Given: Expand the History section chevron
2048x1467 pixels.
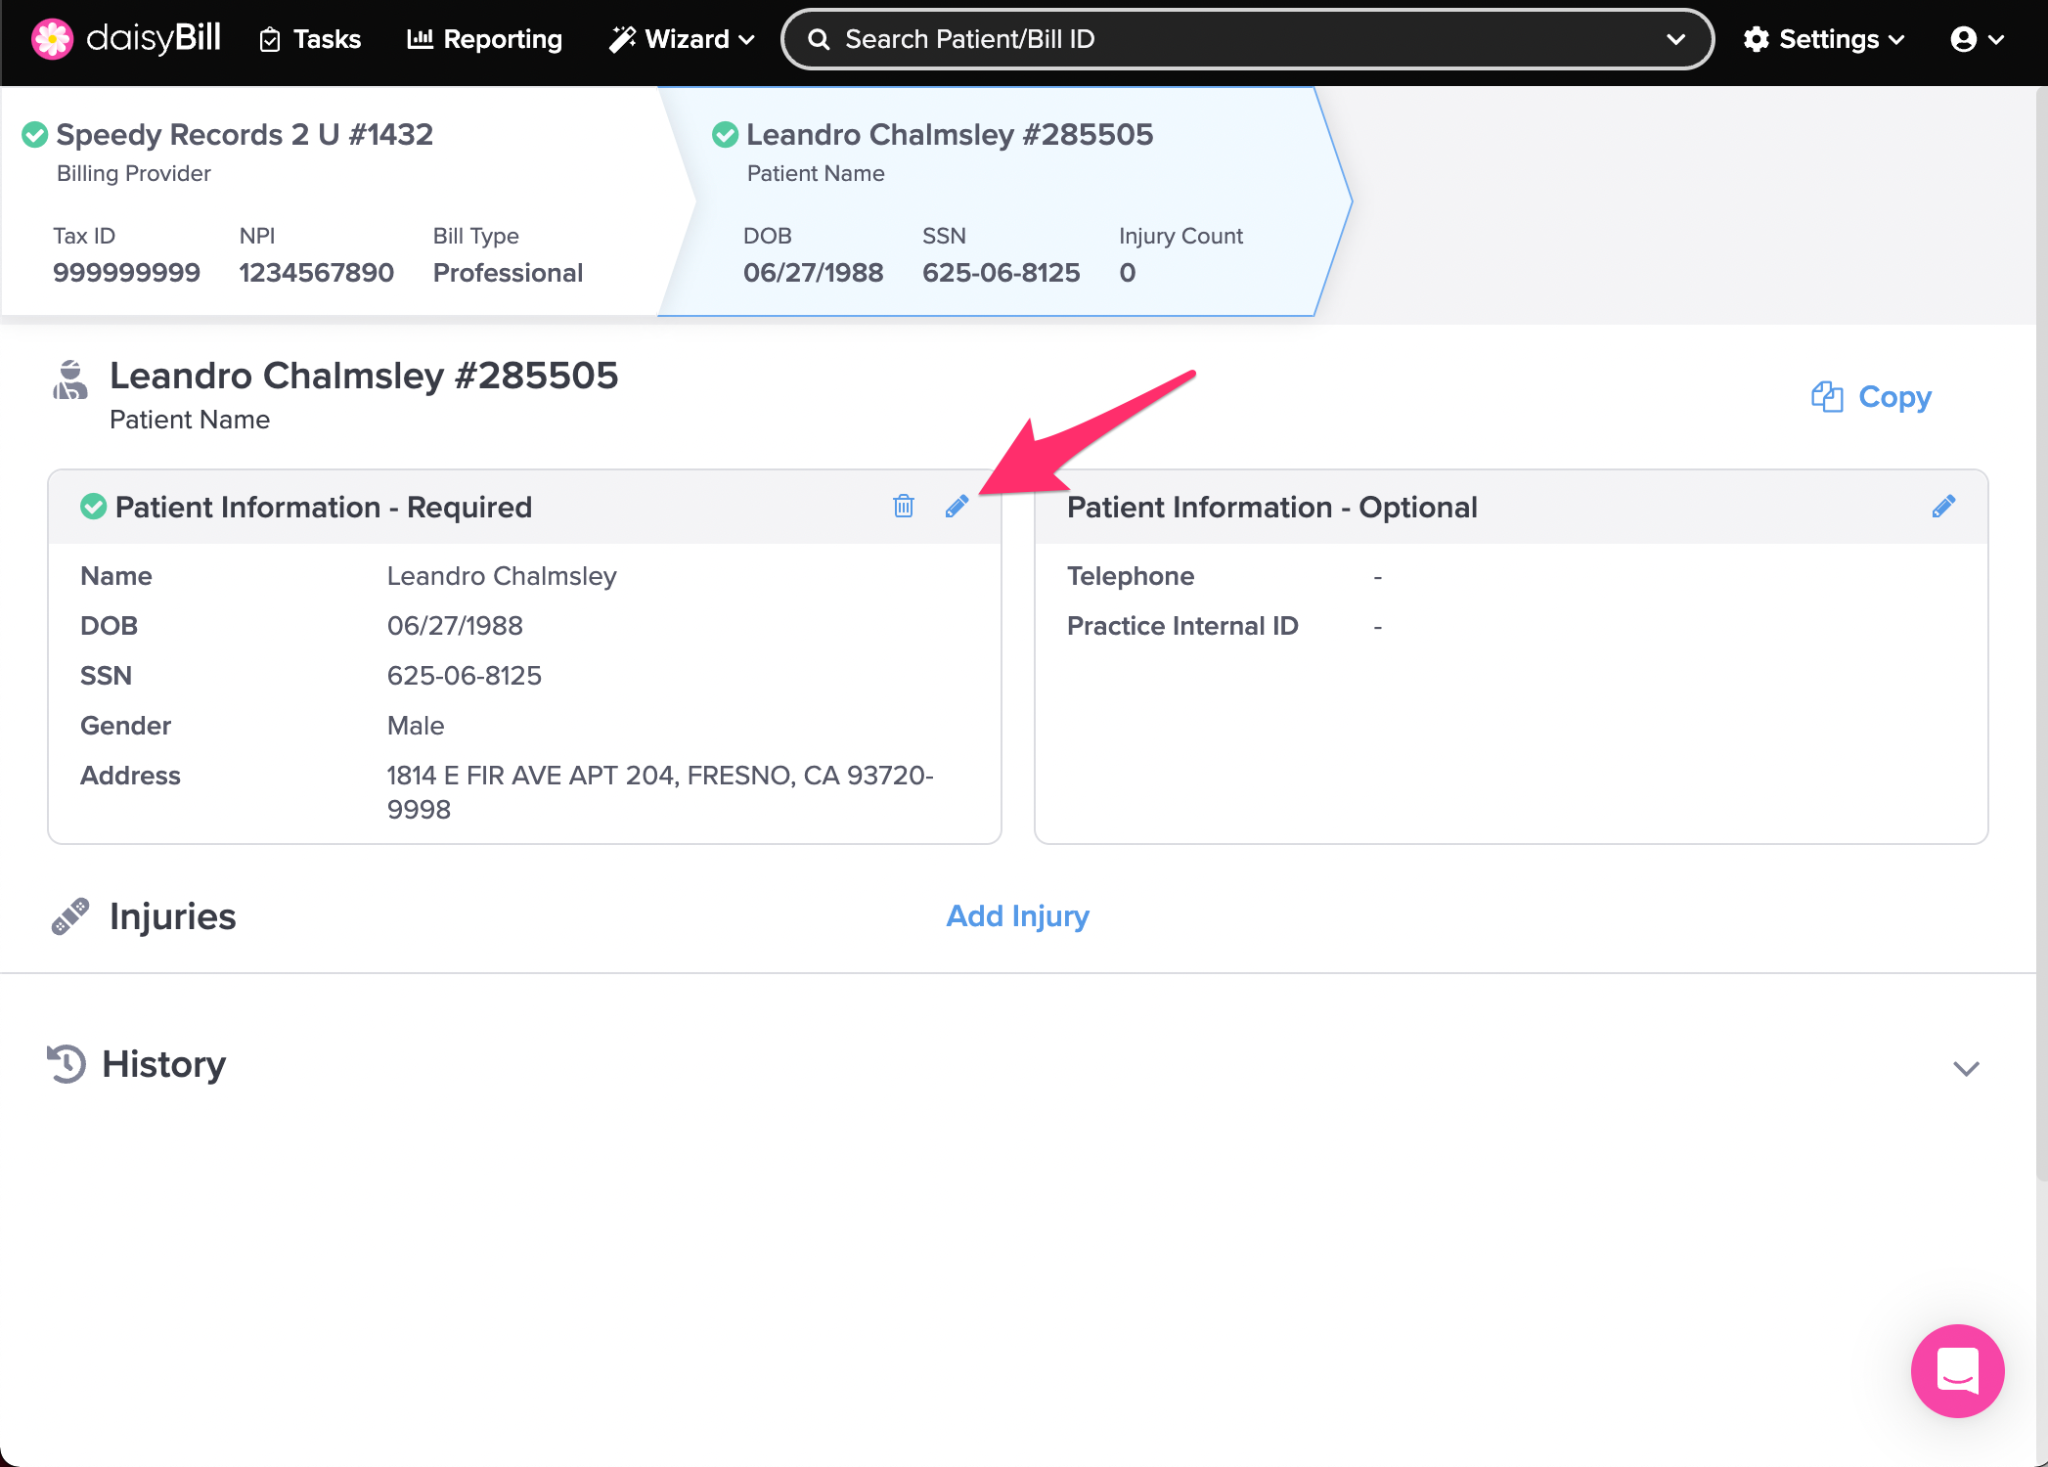Looking at the screenshot, I should click(1965, 1068).
